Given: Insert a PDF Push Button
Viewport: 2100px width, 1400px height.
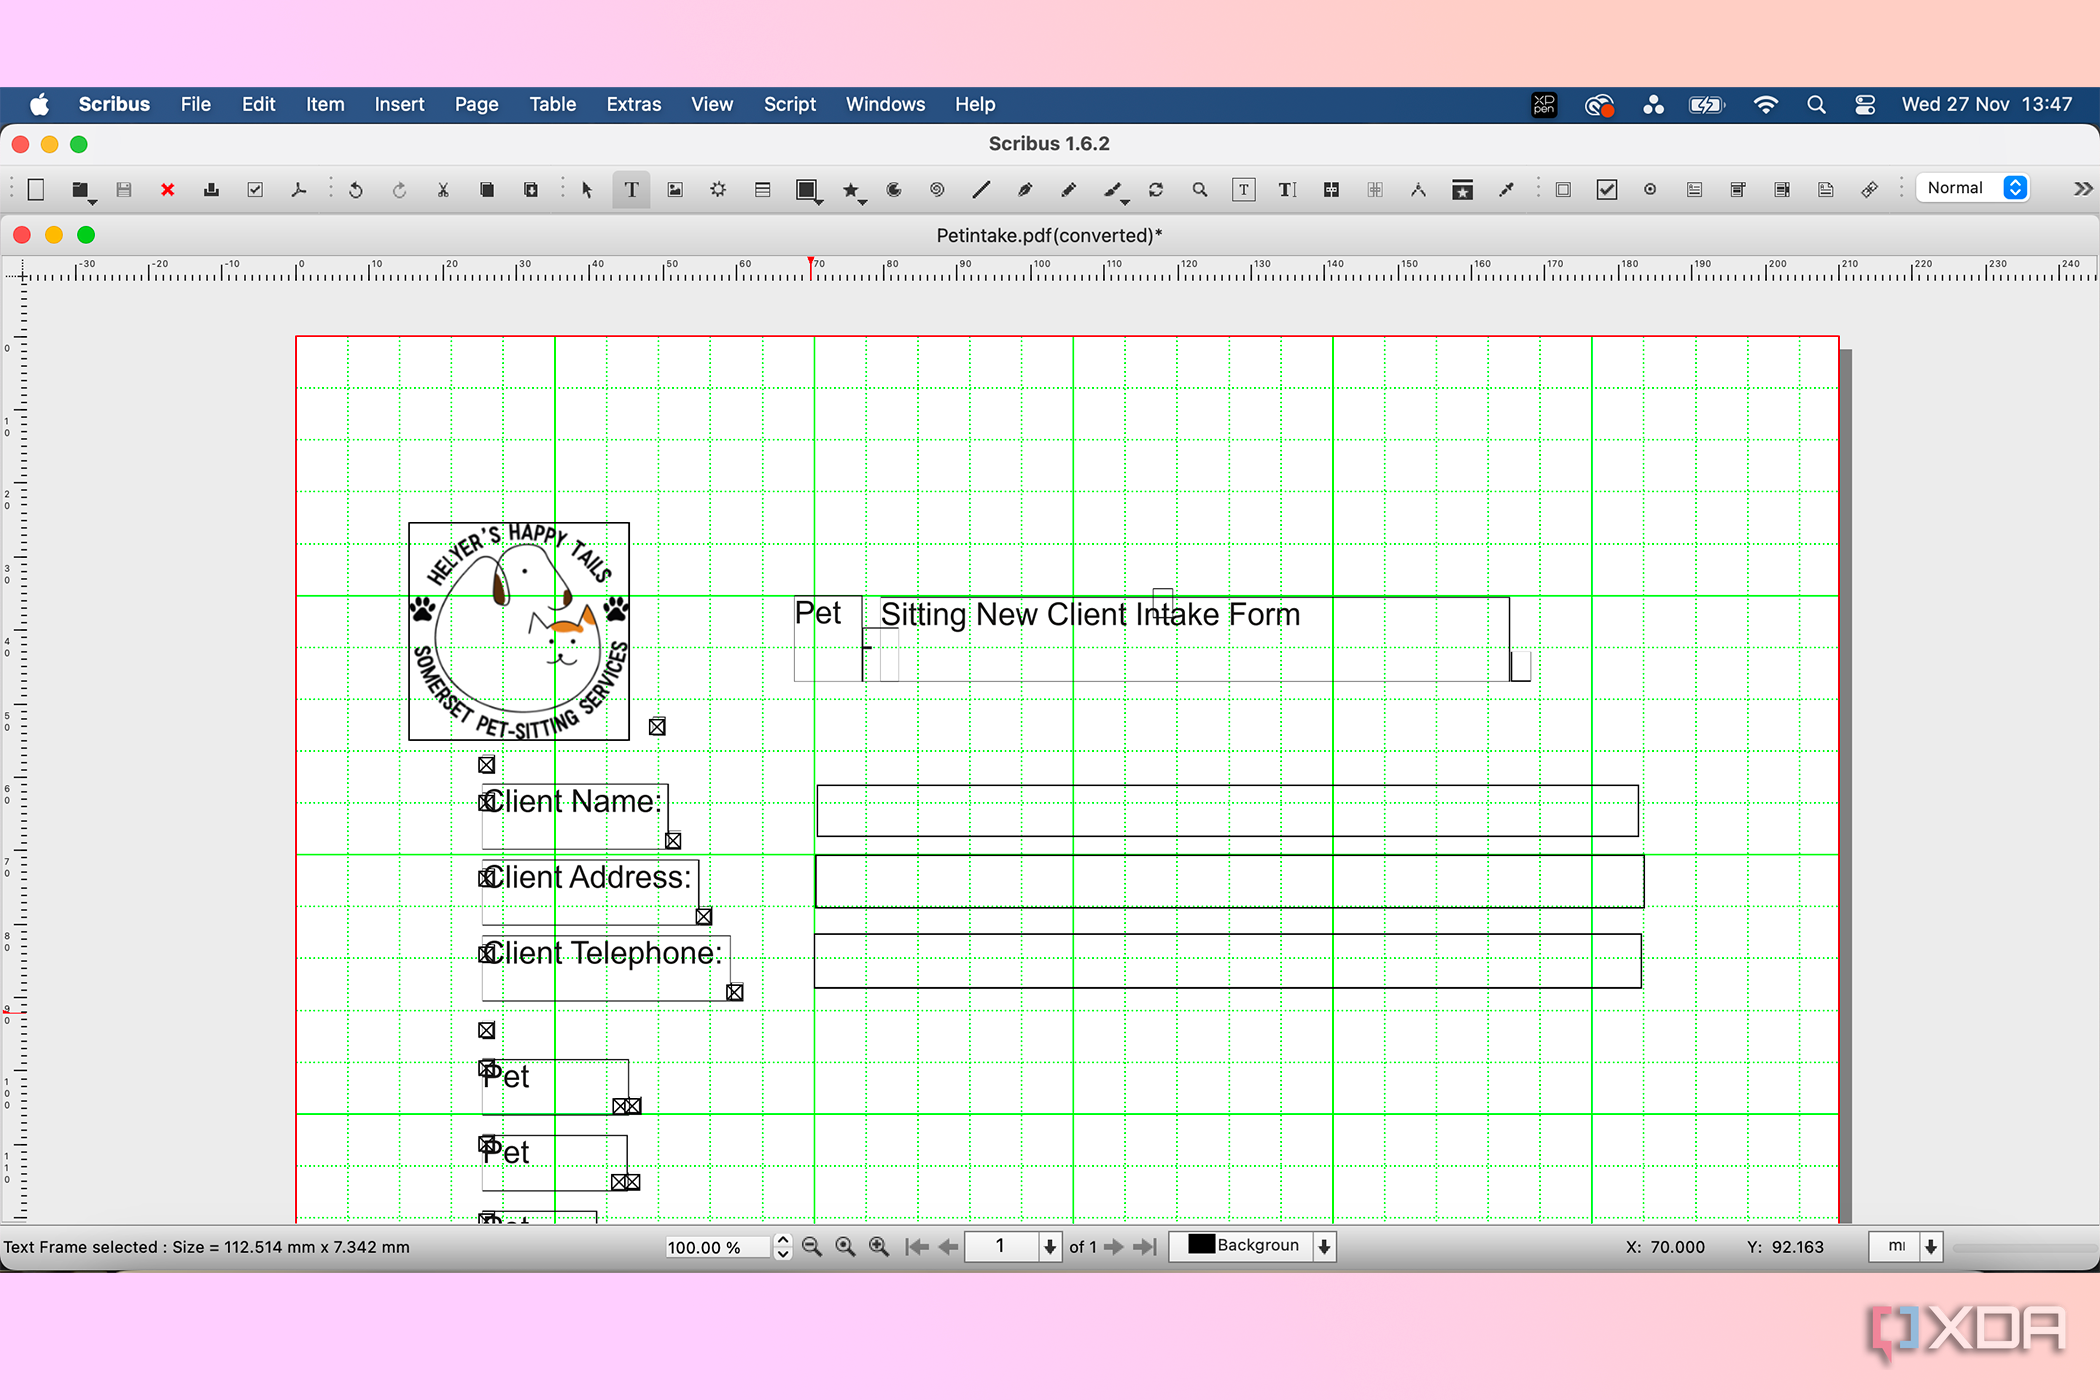Looking at the screenshot, I should click(1563, 190).
